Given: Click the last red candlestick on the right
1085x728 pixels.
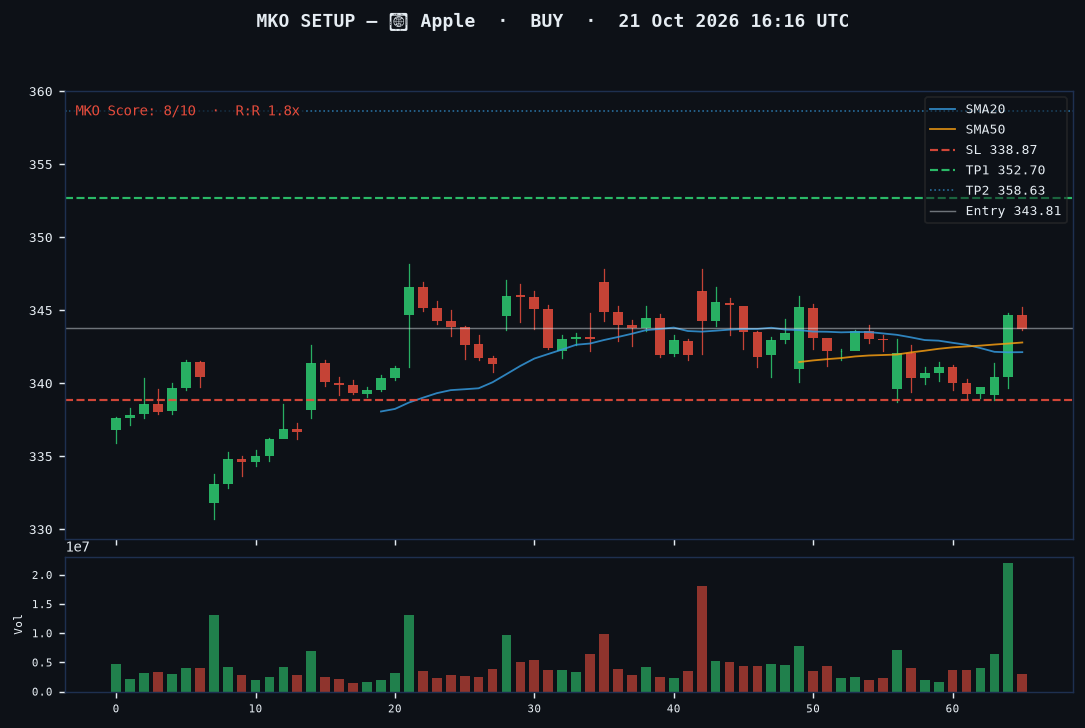Looking at the screenshot, I should tap(1022, 322).
